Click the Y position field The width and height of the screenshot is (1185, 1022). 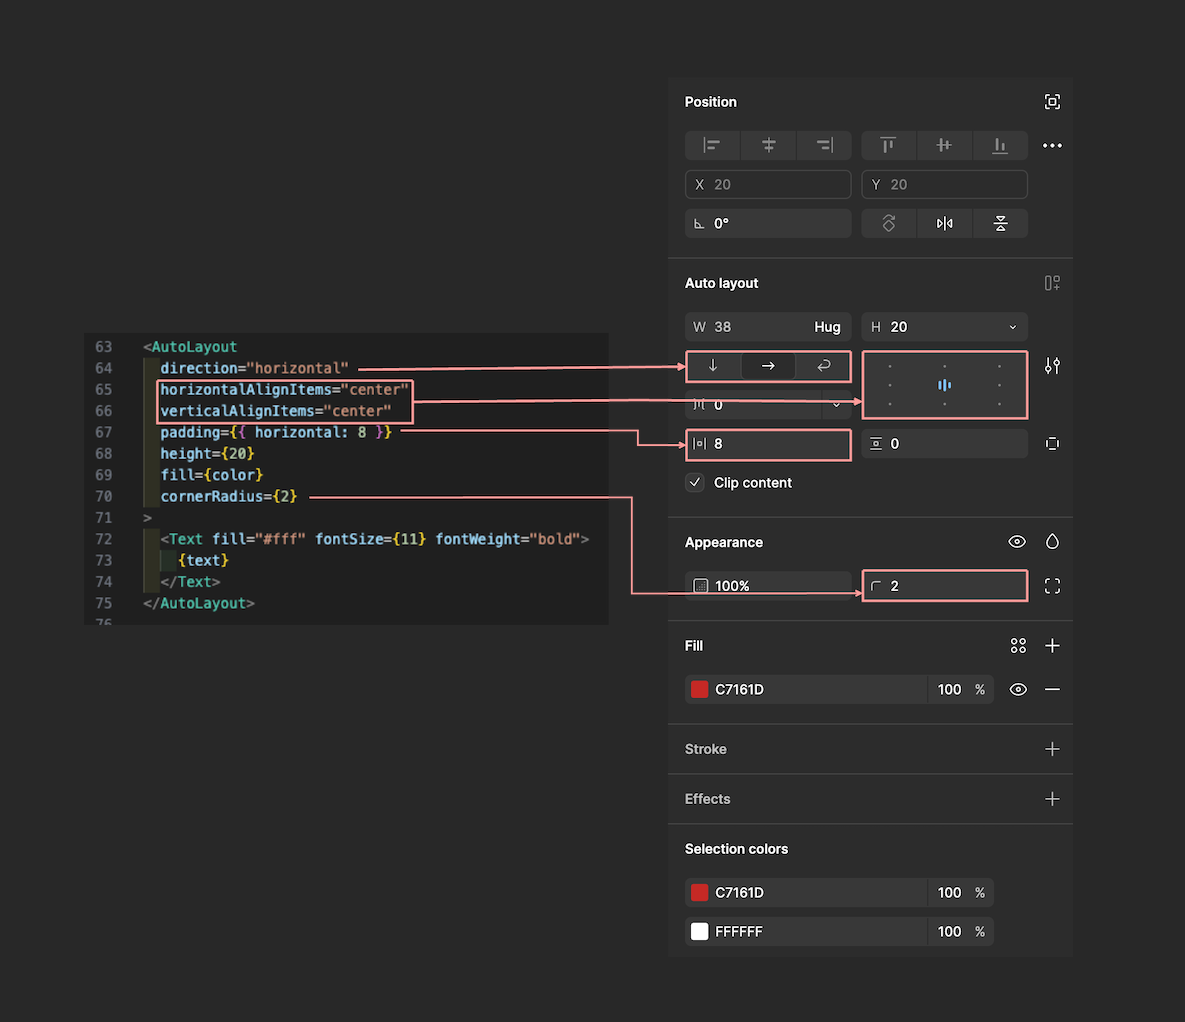944,184
